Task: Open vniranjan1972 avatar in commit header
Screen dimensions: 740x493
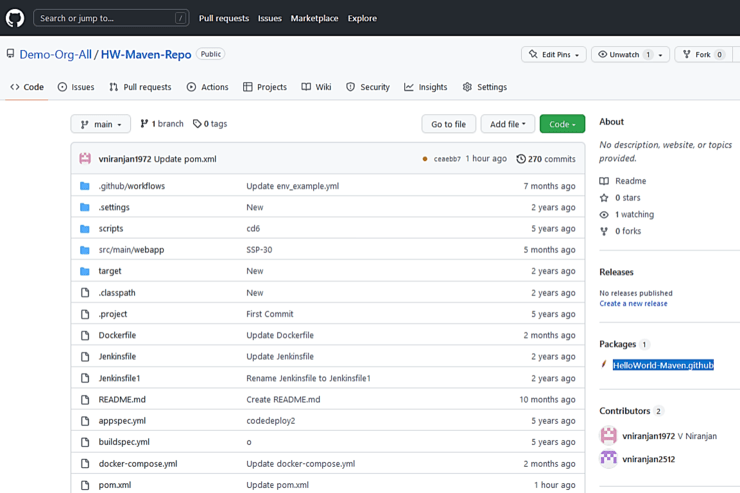Action: pyautogui.click(x=85, y=159)
